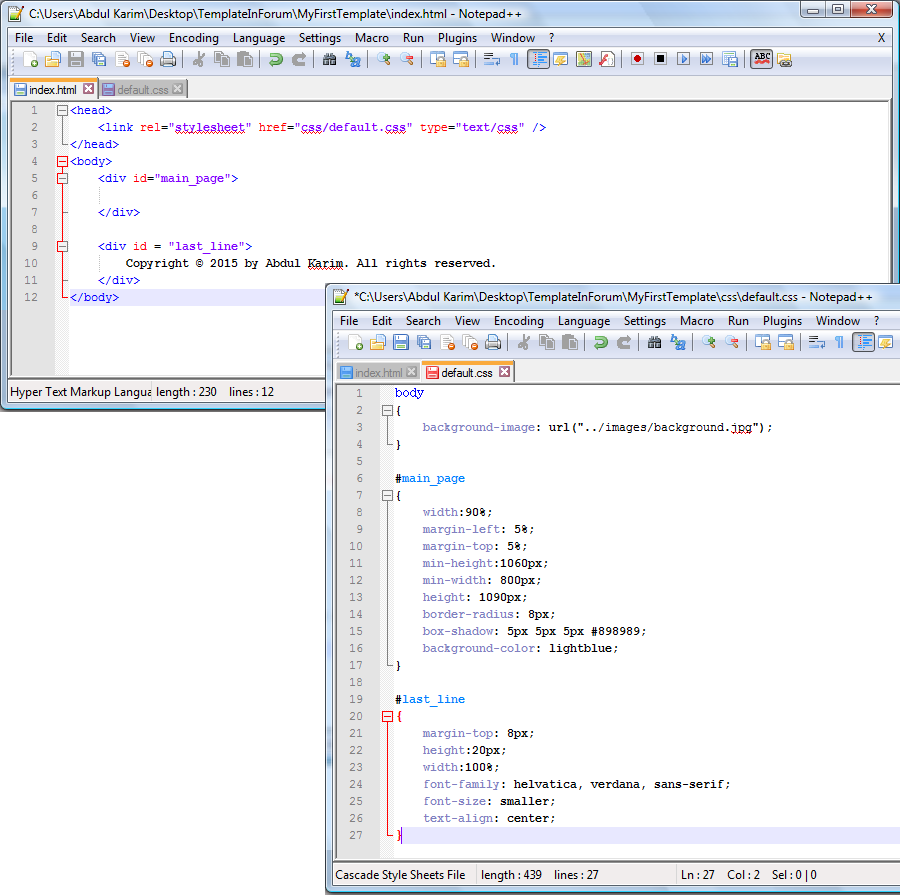Disable the indent guide in default.css window toolbar
Viewport: 900px width, 895px height.
[x=863, y=343]
